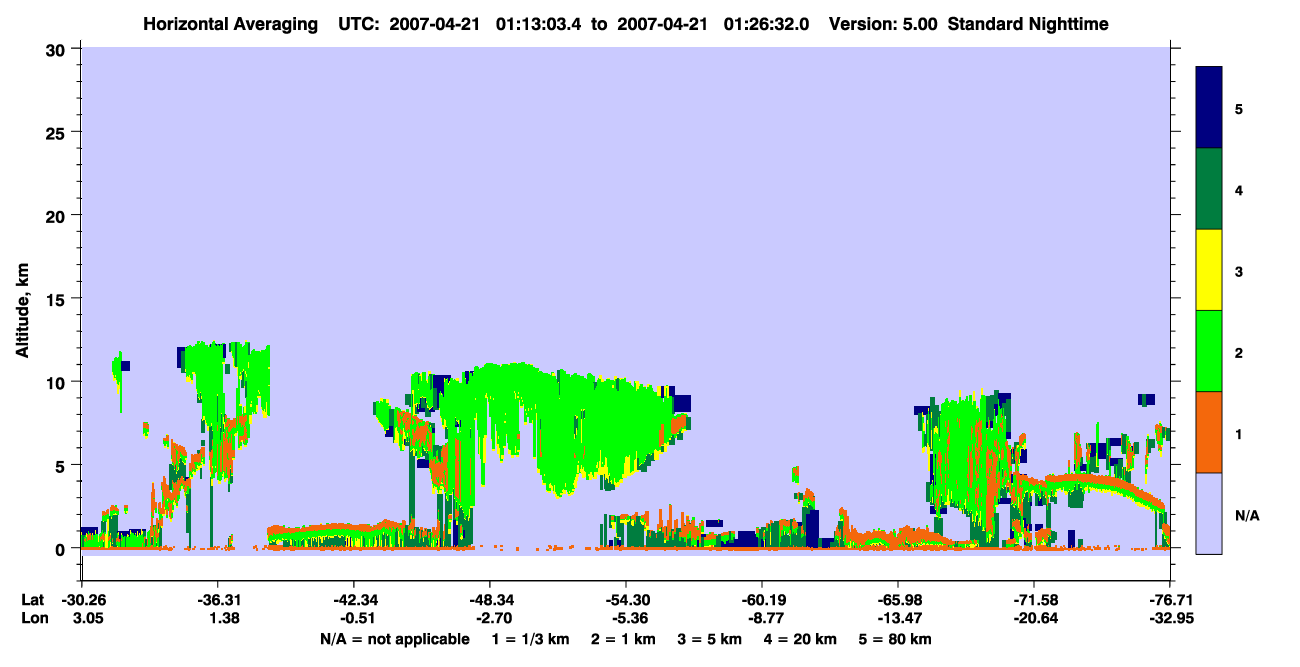Click the color bar number label 1
Screen dimensions: 1300x667
(1239, 433)
